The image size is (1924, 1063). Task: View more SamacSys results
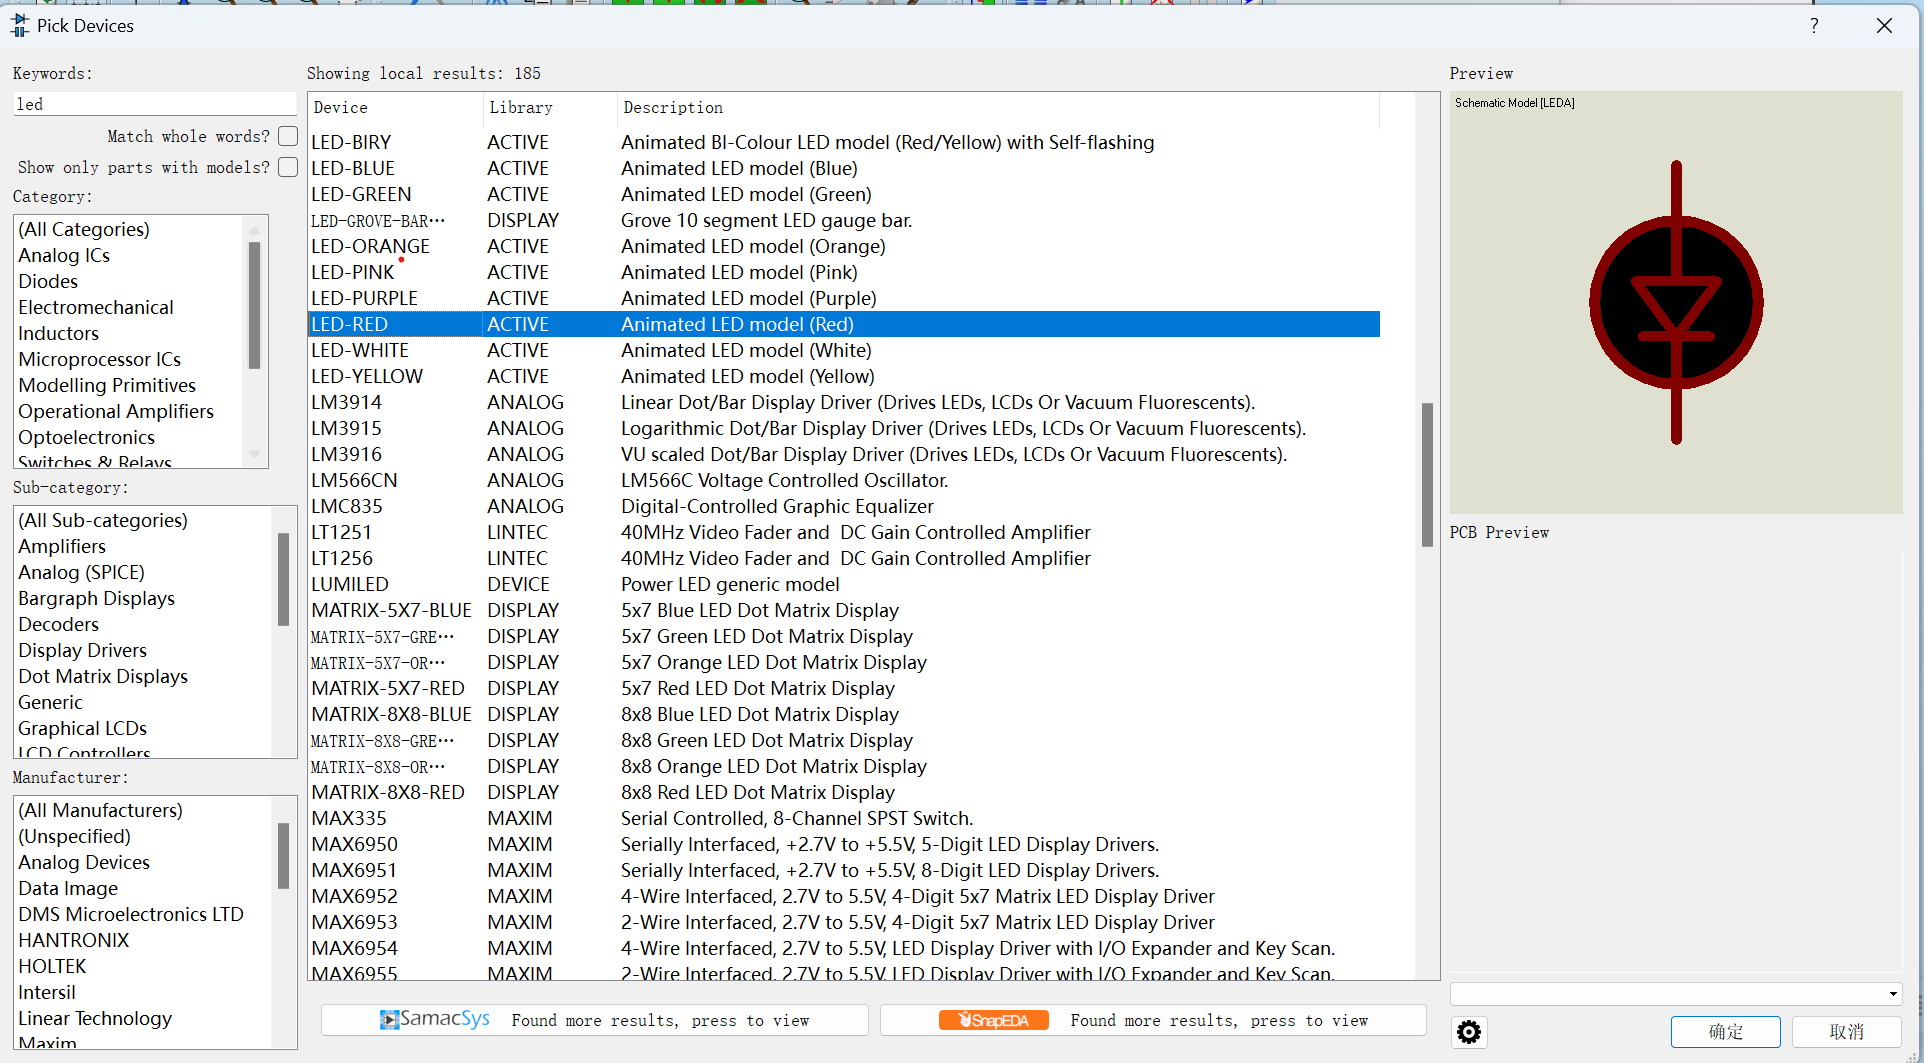pos(595,1020)
